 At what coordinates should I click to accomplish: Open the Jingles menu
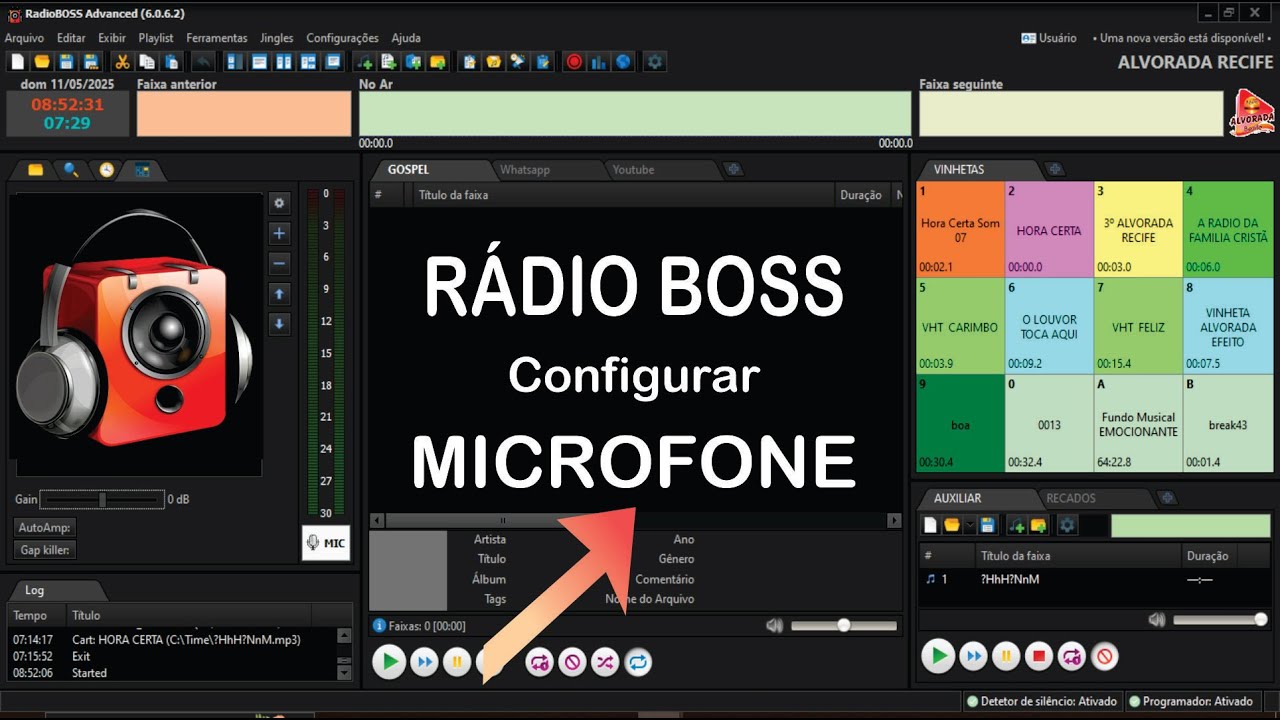[277, 38]
